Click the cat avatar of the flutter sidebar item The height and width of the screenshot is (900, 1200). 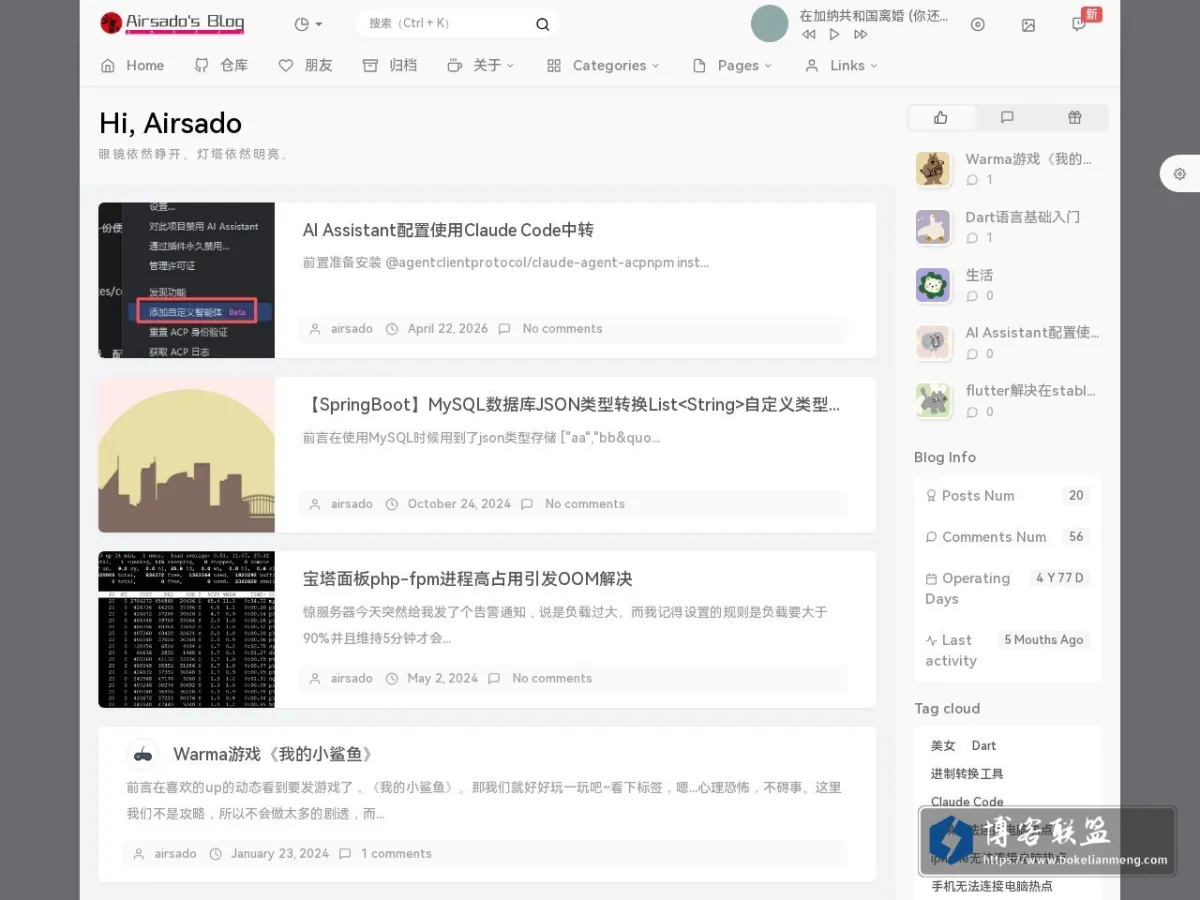pos(933,401)
